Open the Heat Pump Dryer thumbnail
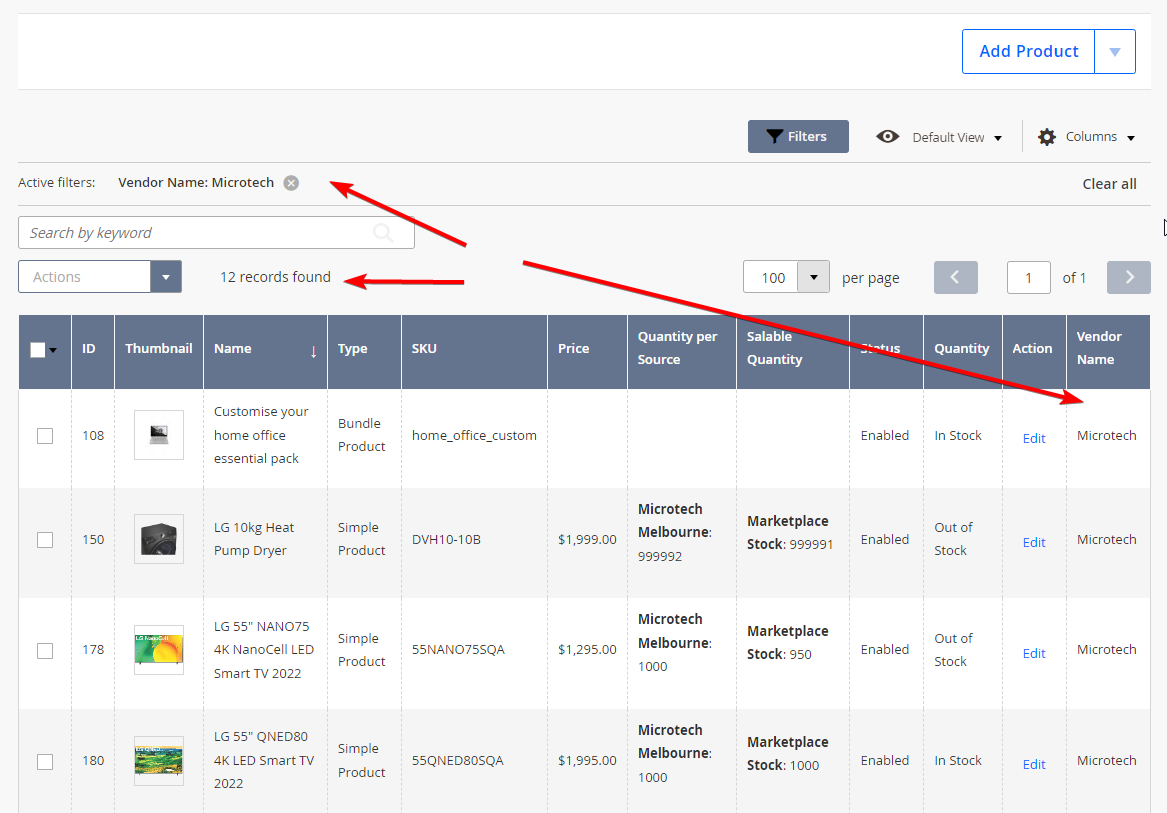Screen dimensions: 1167x813 pos(159,539)
